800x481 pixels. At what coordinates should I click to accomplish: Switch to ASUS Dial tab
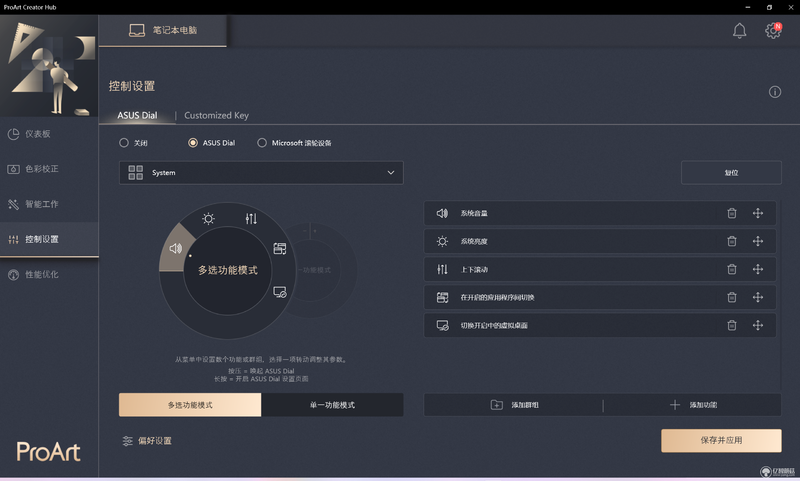point(137,115)
